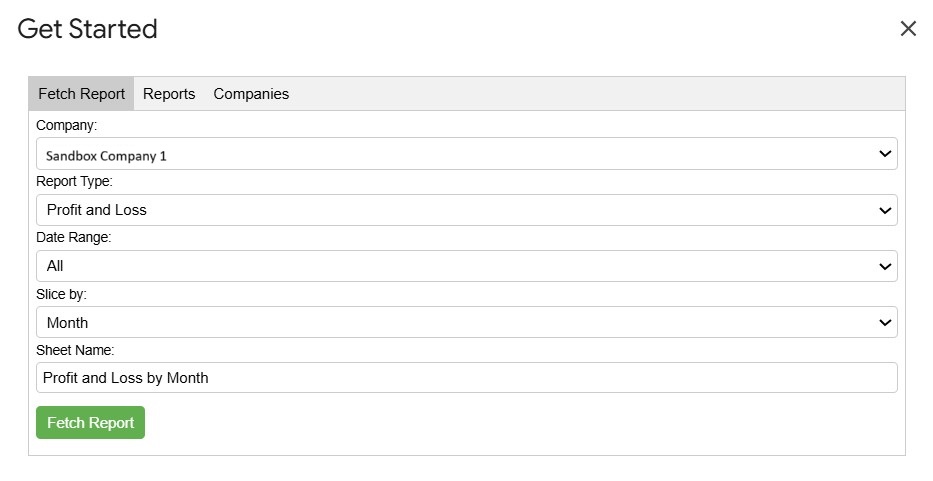933x481 pixels.
Task: Close the Get Started dialog
Action: tap(908, 29)
